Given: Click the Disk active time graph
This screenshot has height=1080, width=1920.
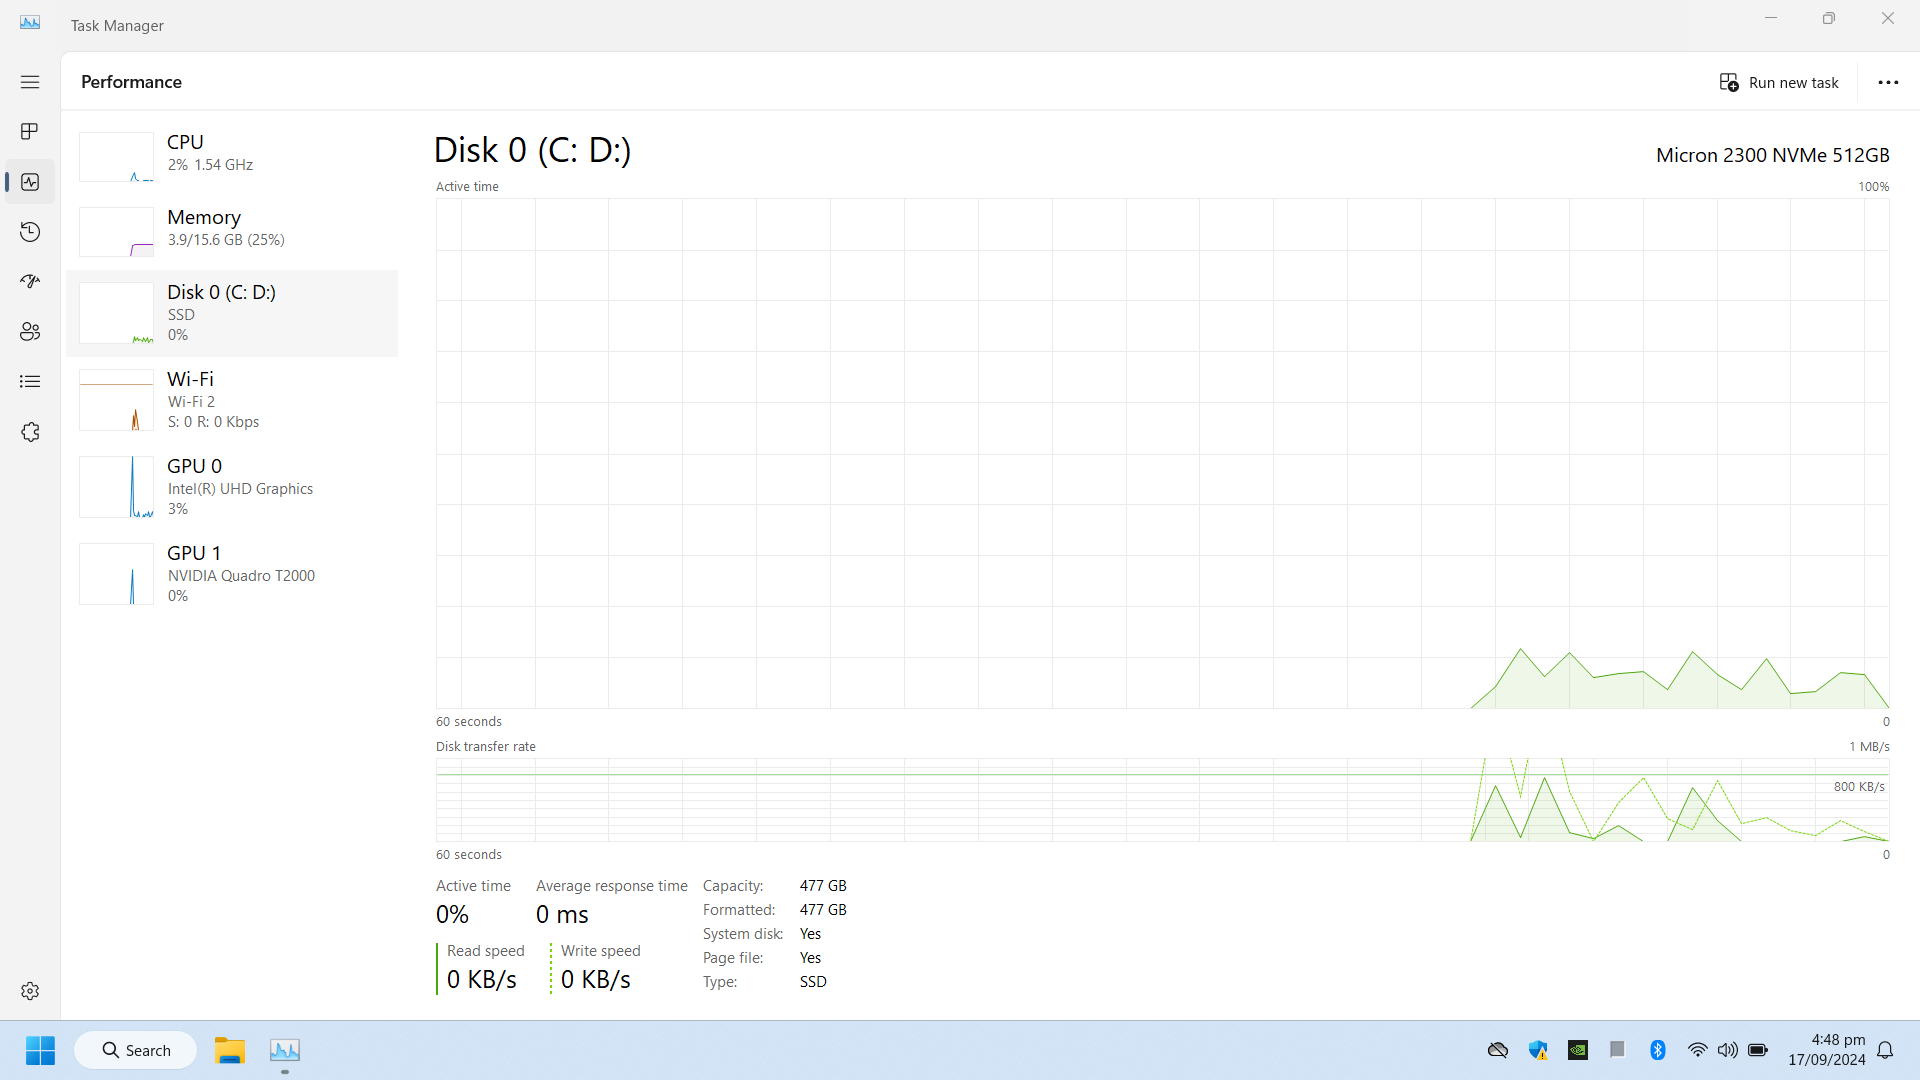Looking at the screenshot, I should click(1162, 453).
